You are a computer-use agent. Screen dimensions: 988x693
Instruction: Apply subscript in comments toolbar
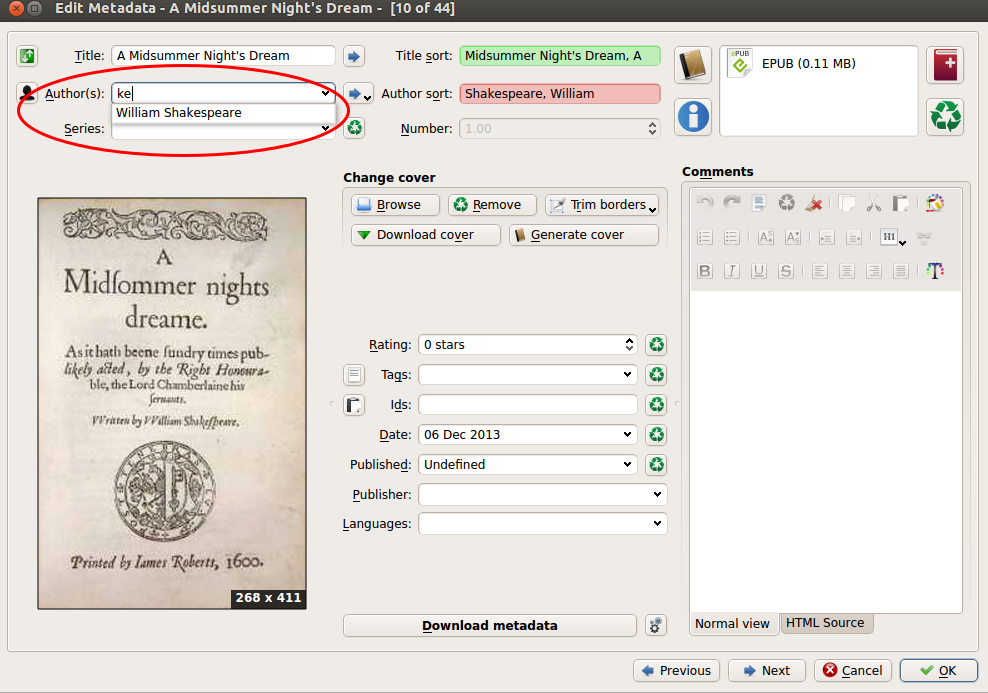click(x=793, y=238)
